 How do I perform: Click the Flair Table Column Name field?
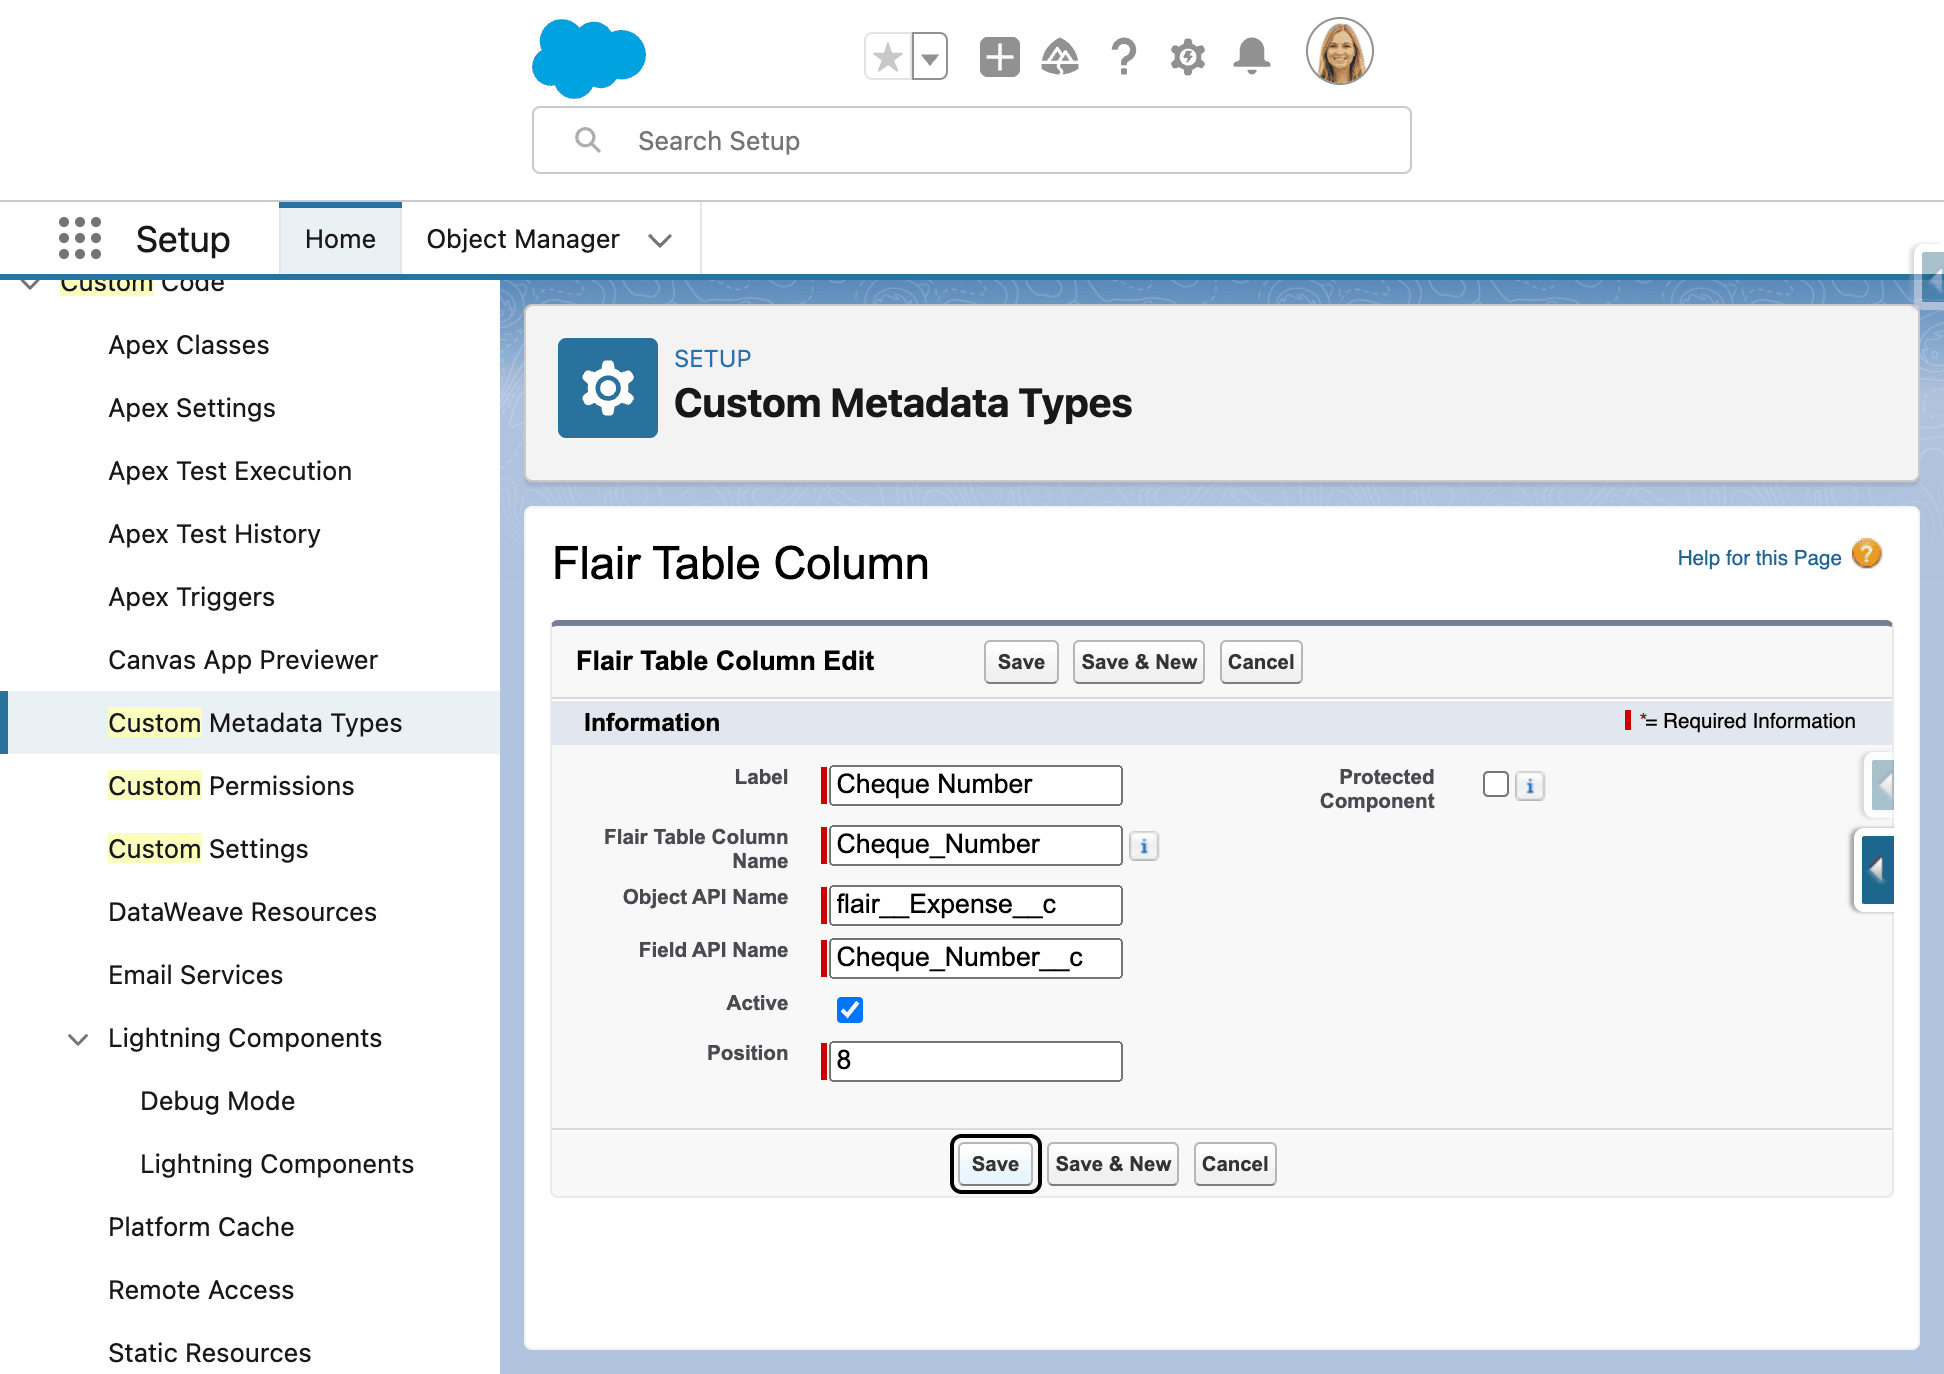pyautogui.click(x=975, y=845)
